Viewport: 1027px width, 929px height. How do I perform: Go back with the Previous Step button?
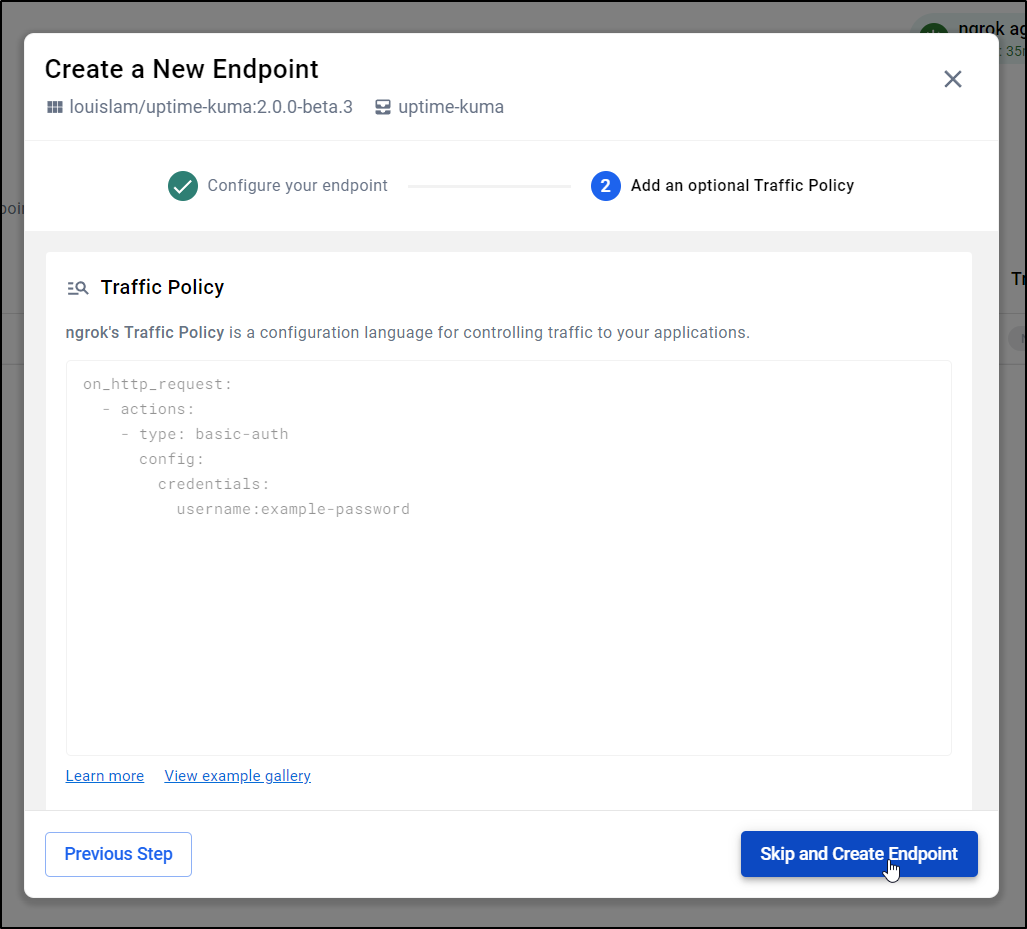click(x=118, y=854)
